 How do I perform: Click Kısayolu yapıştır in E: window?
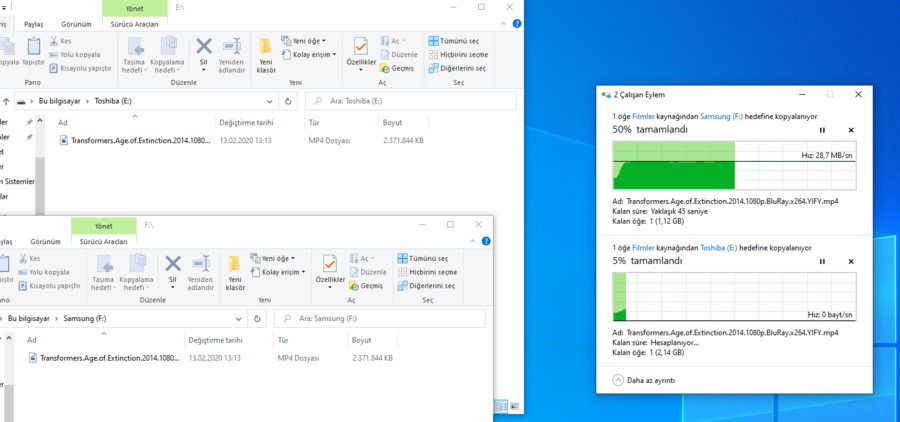click(x=80, y=68)
